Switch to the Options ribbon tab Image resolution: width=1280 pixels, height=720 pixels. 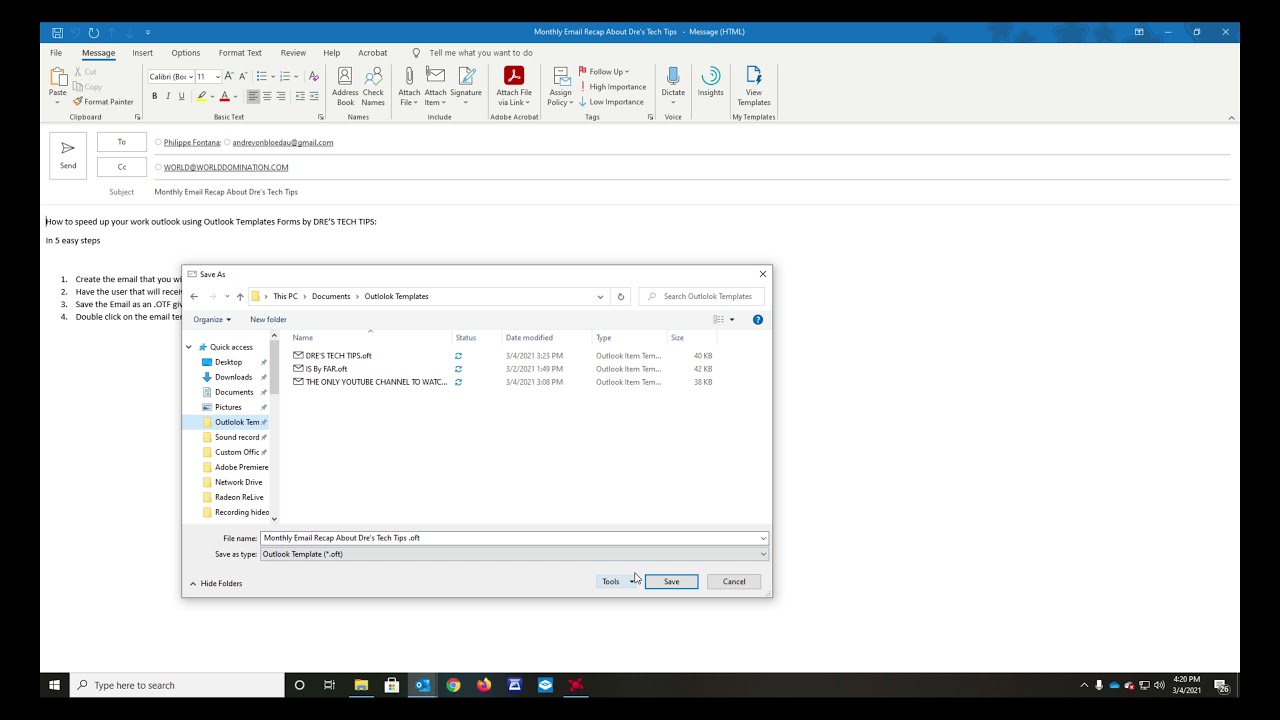(x=186, y=53)
